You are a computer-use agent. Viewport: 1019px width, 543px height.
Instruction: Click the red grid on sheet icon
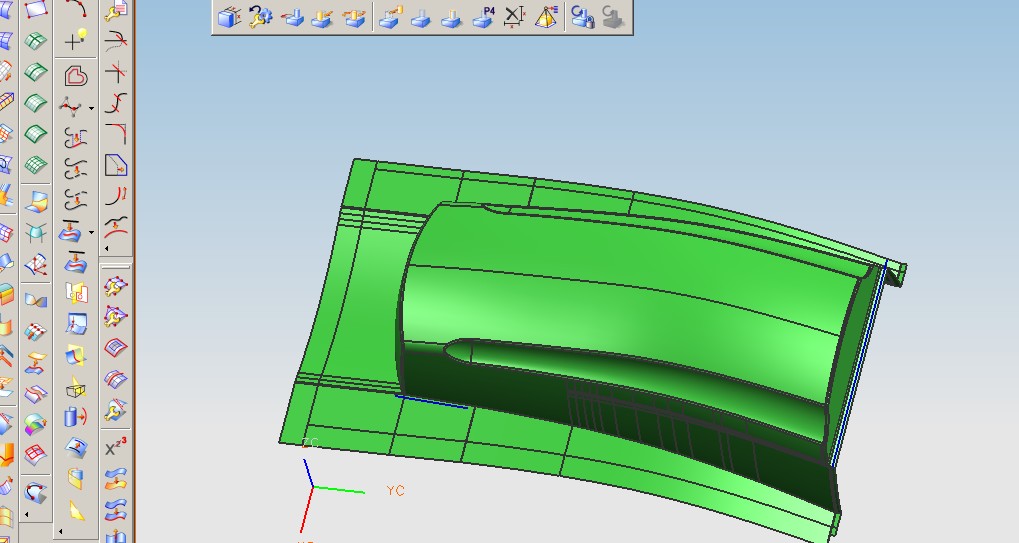tap(36, 453)
